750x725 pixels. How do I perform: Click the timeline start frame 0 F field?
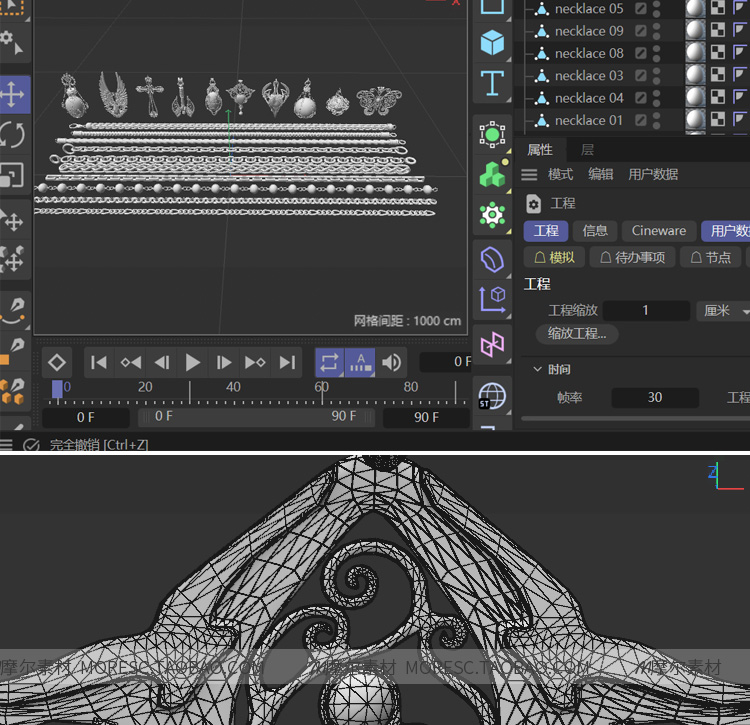pos(86,417)
